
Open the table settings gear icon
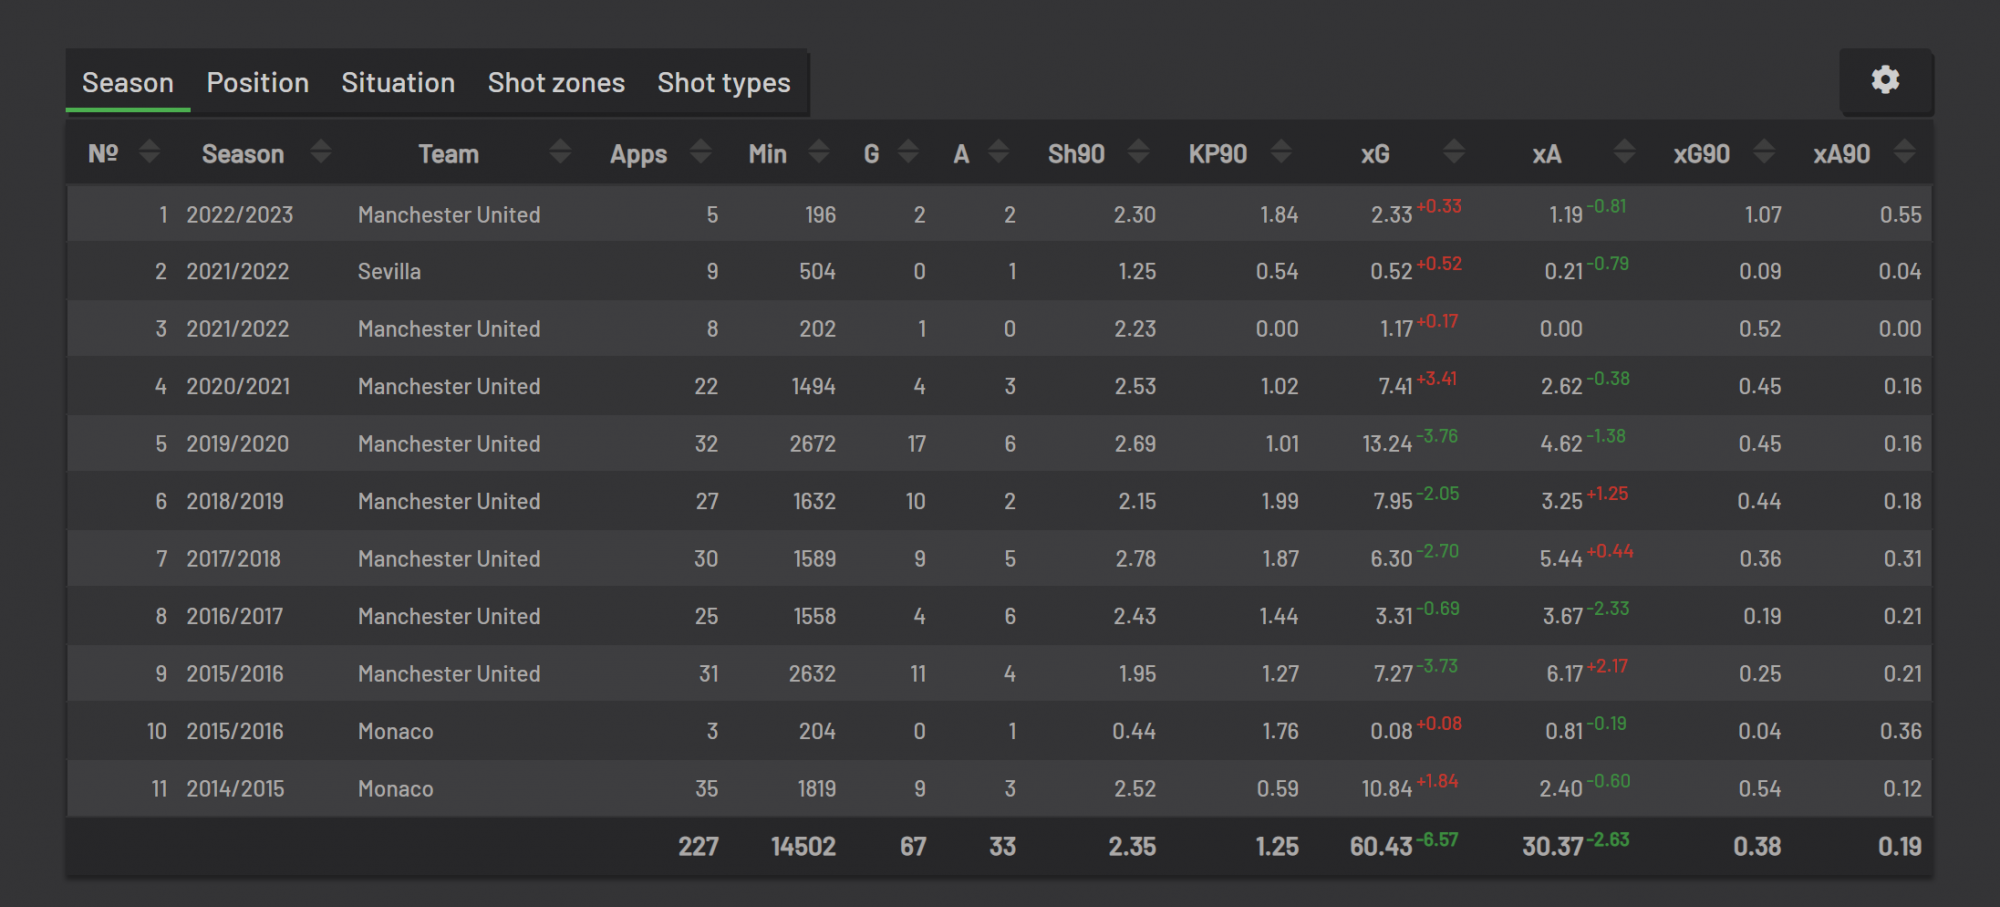[x=1885, y=80]
